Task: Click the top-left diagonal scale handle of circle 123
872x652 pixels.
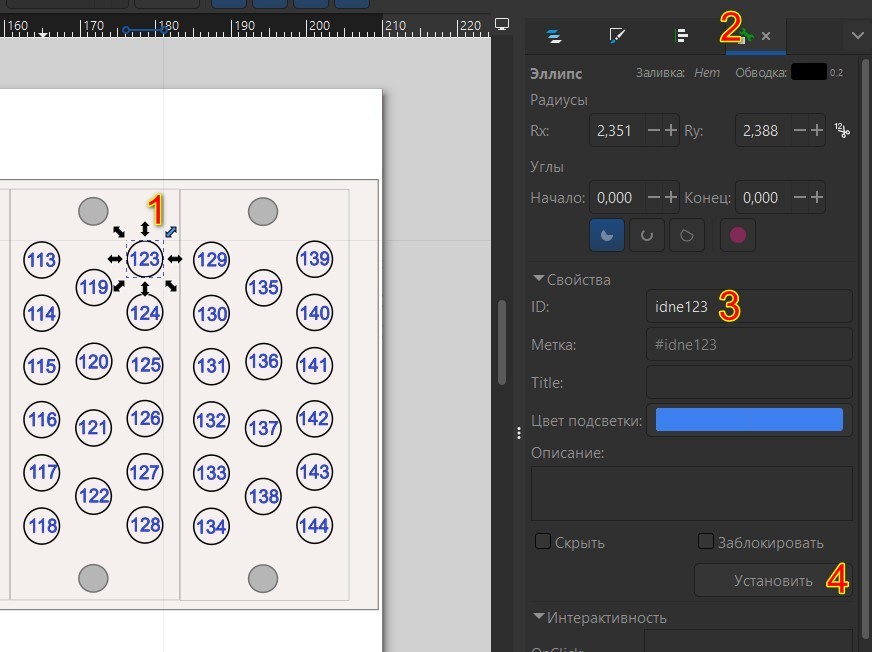Action: (118, 231)
